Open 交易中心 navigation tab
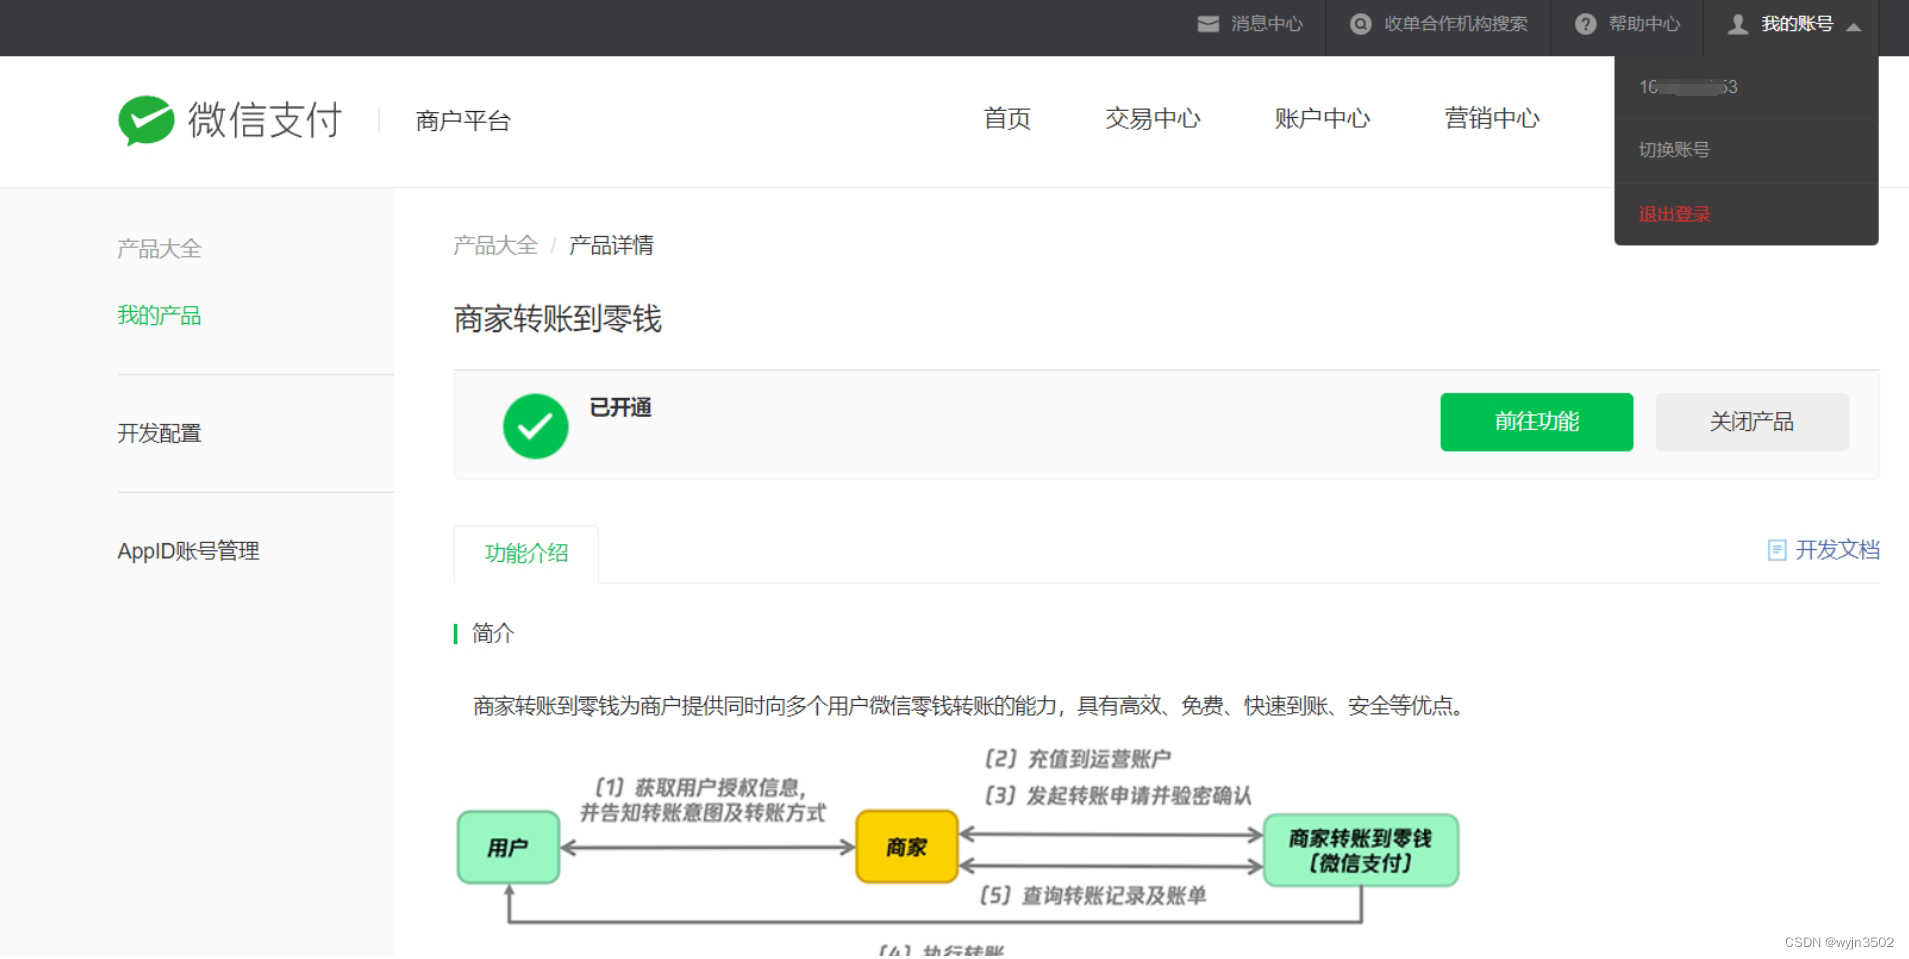 [1152, 119]
